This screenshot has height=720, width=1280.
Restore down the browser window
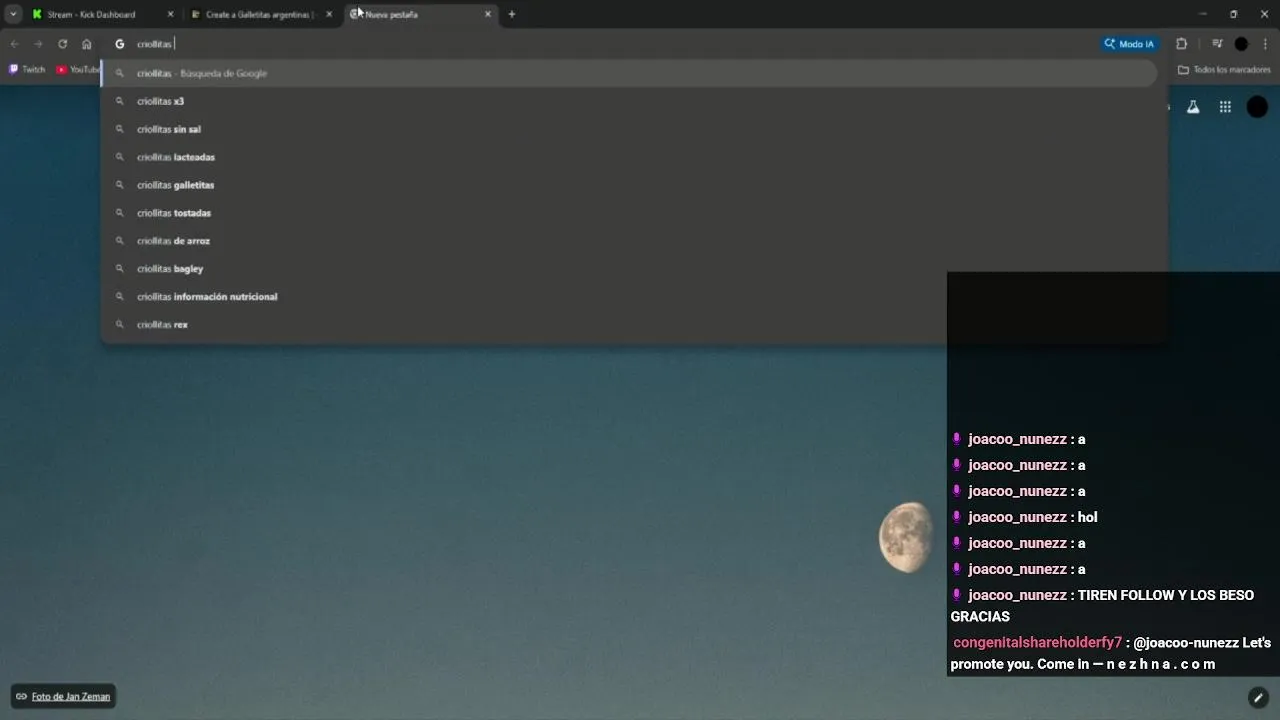[1233, 14]
